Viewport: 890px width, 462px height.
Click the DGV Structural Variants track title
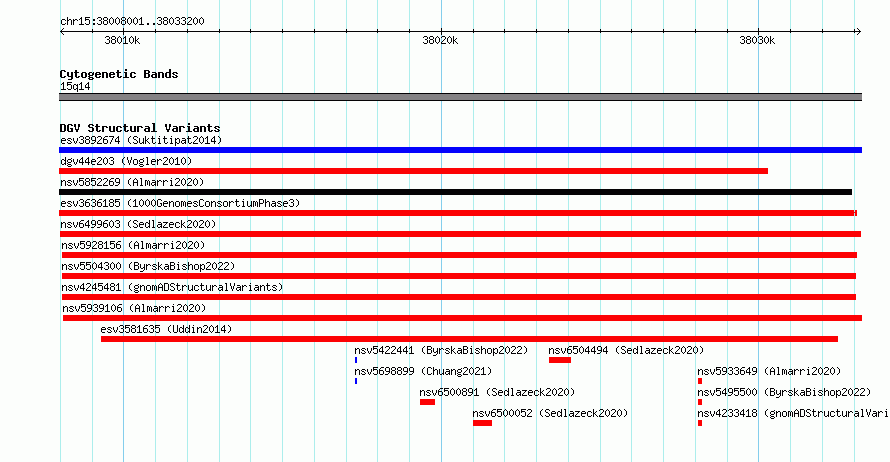[140, 128]
